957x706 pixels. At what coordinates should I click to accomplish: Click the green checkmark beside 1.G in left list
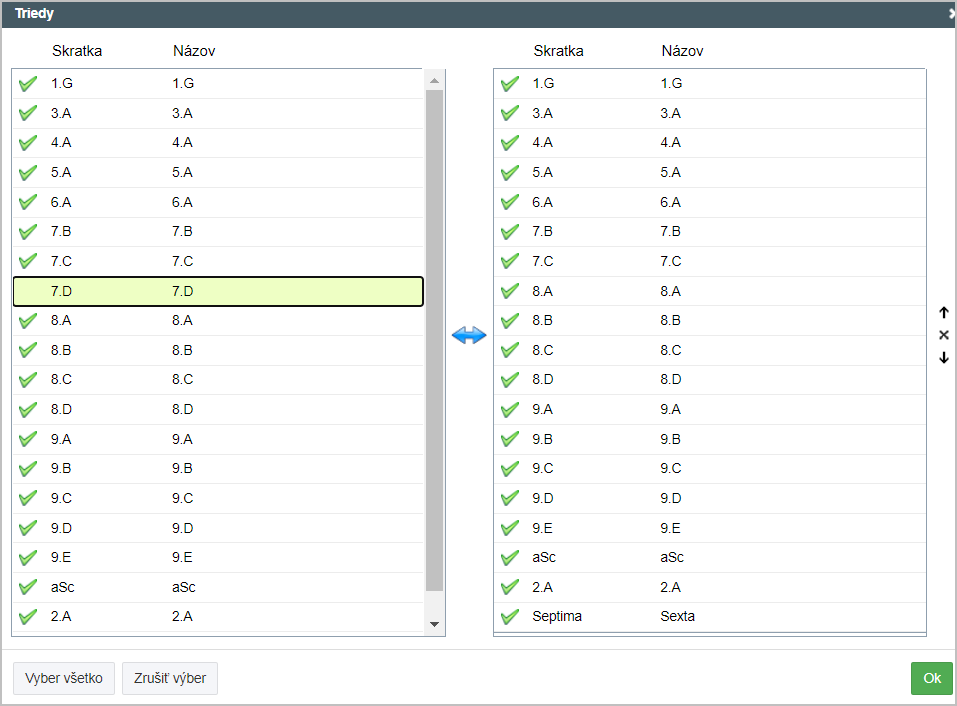click(28, 84)
